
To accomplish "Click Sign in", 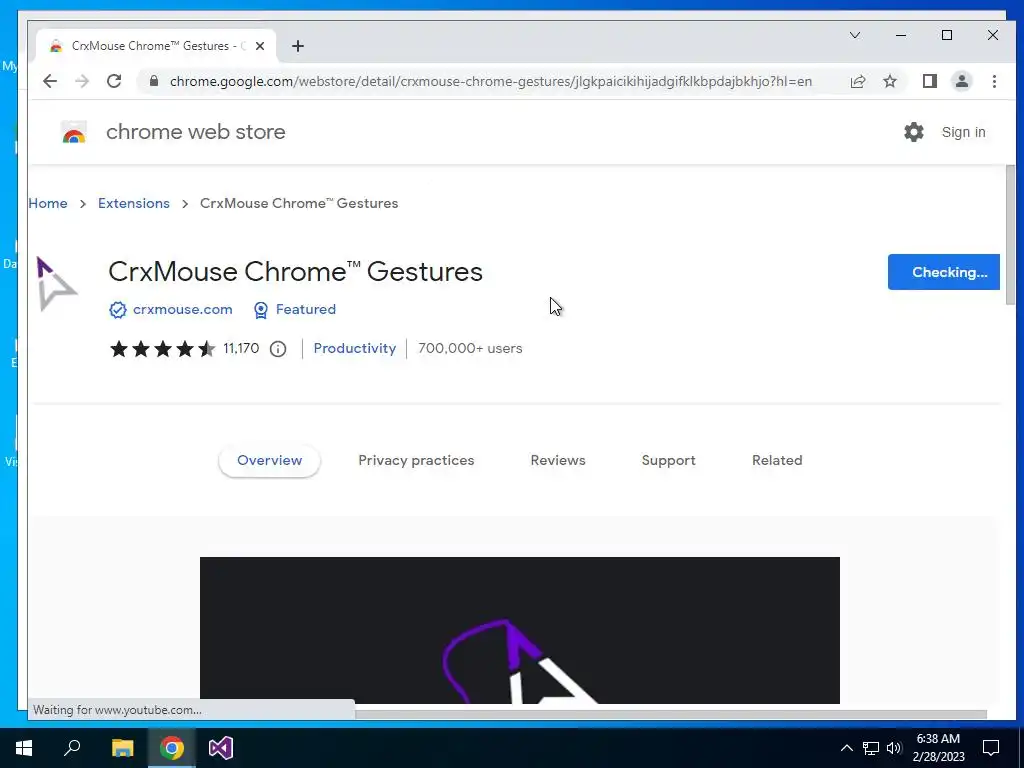I will [x=963, y=132].
